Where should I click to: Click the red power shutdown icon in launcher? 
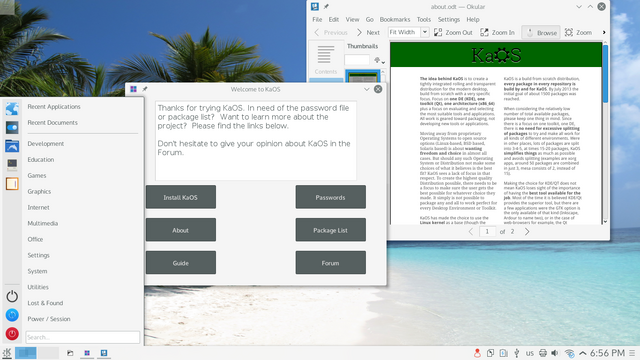pyautogui.click(x=12, y=334)
